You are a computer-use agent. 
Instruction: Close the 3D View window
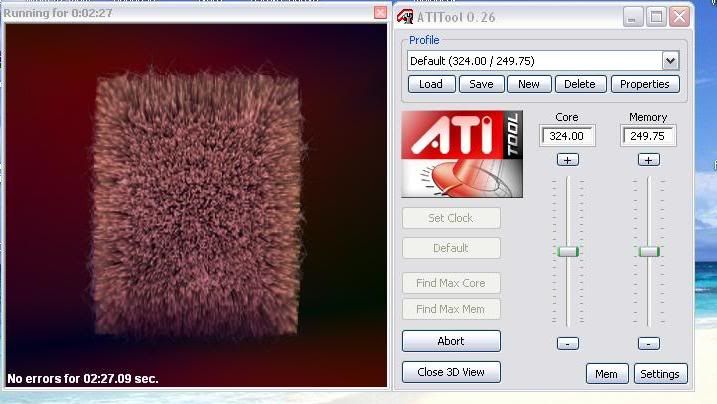[451, 372]
